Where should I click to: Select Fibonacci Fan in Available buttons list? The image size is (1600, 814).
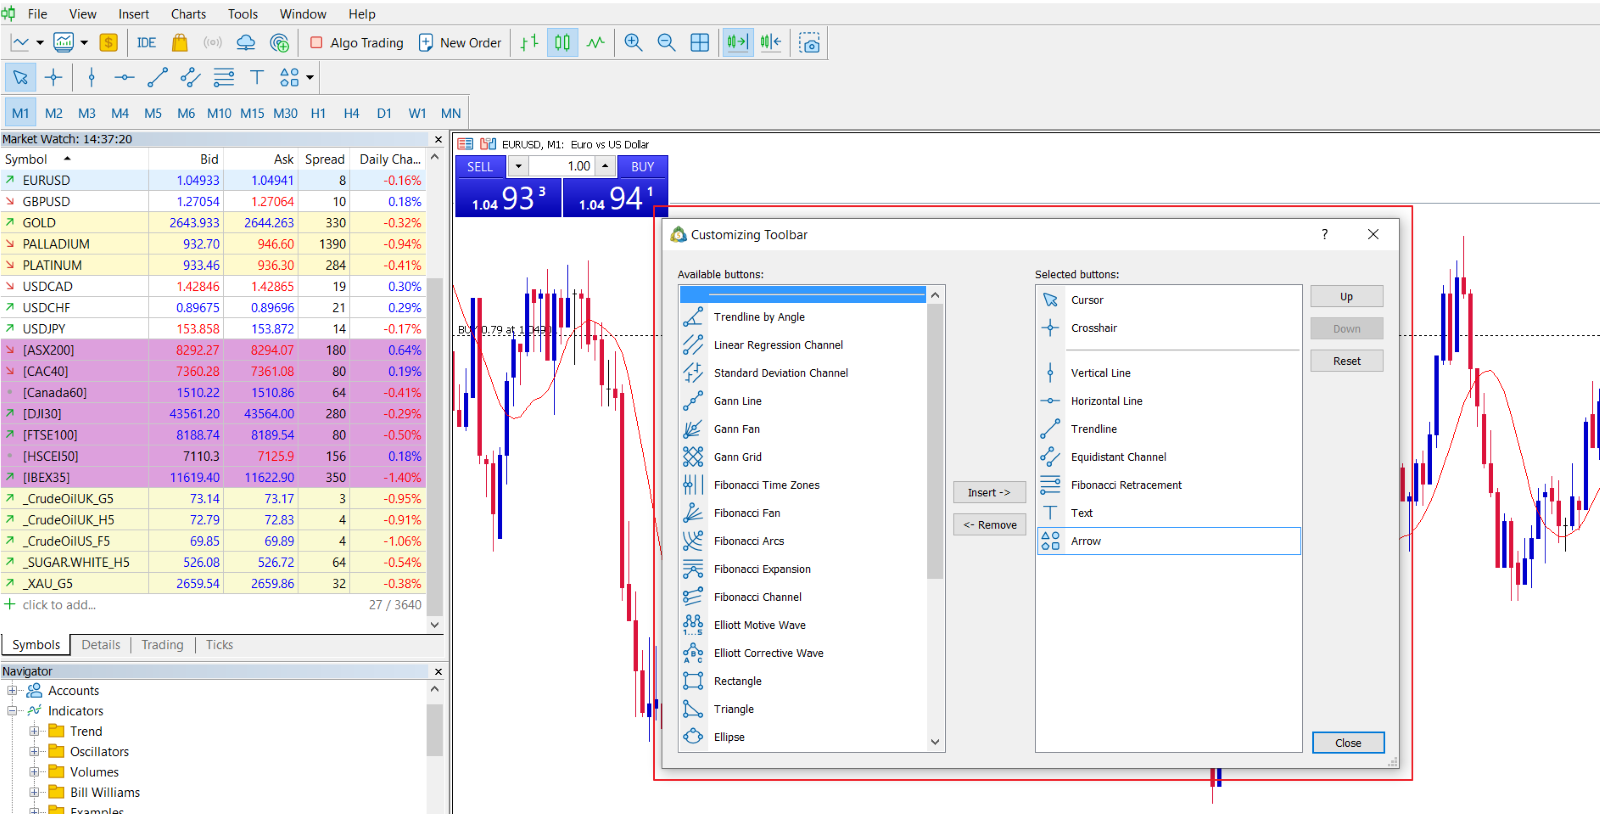pyautogui.click(x=747, y=513)
